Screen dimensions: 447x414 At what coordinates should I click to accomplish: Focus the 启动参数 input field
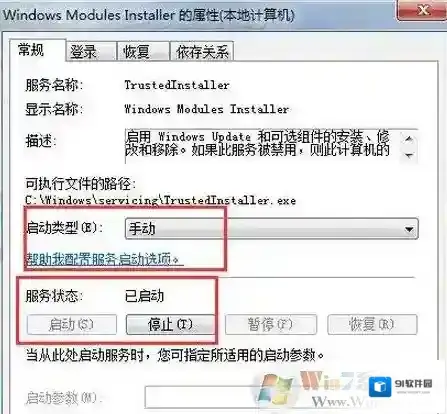[x=281, y=397]
